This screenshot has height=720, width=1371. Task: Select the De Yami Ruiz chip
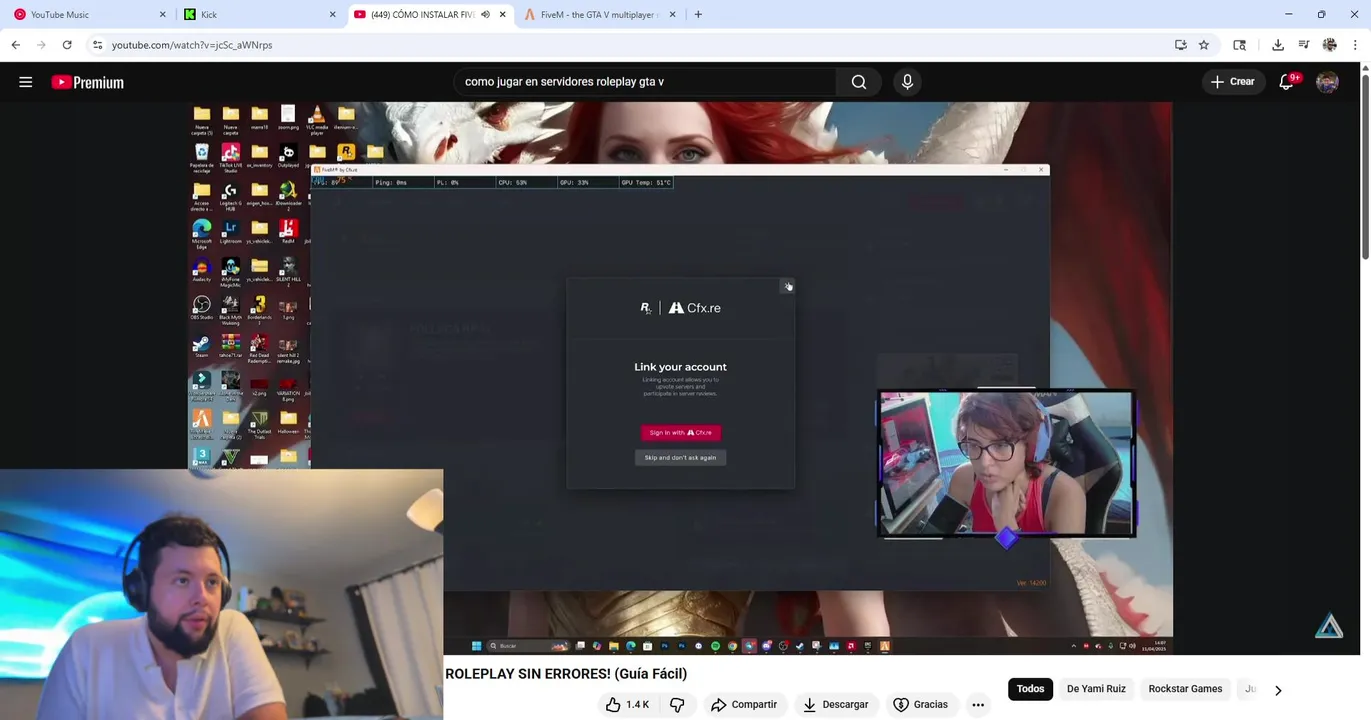[x=1096, y=689]
